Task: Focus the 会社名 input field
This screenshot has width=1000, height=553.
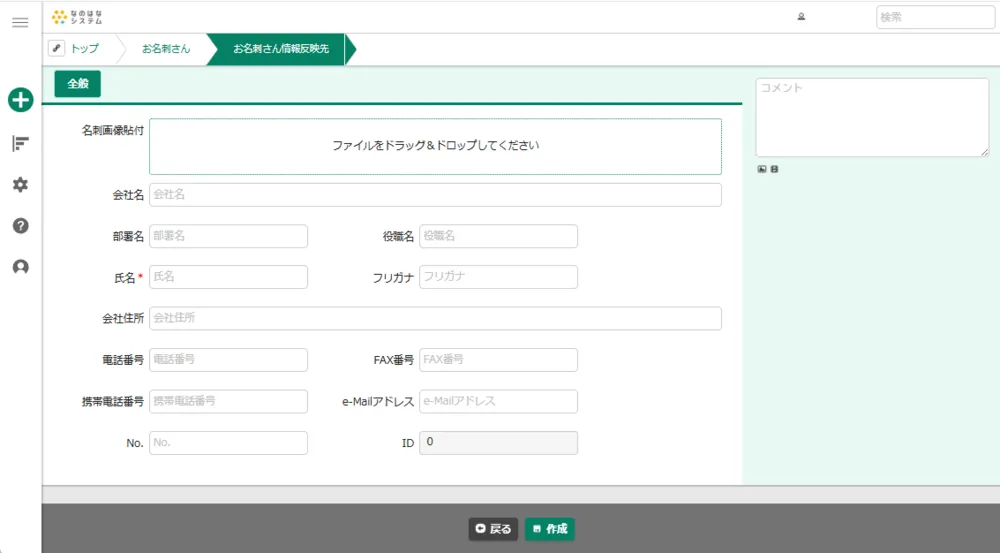Action: (x=436, y=195)
